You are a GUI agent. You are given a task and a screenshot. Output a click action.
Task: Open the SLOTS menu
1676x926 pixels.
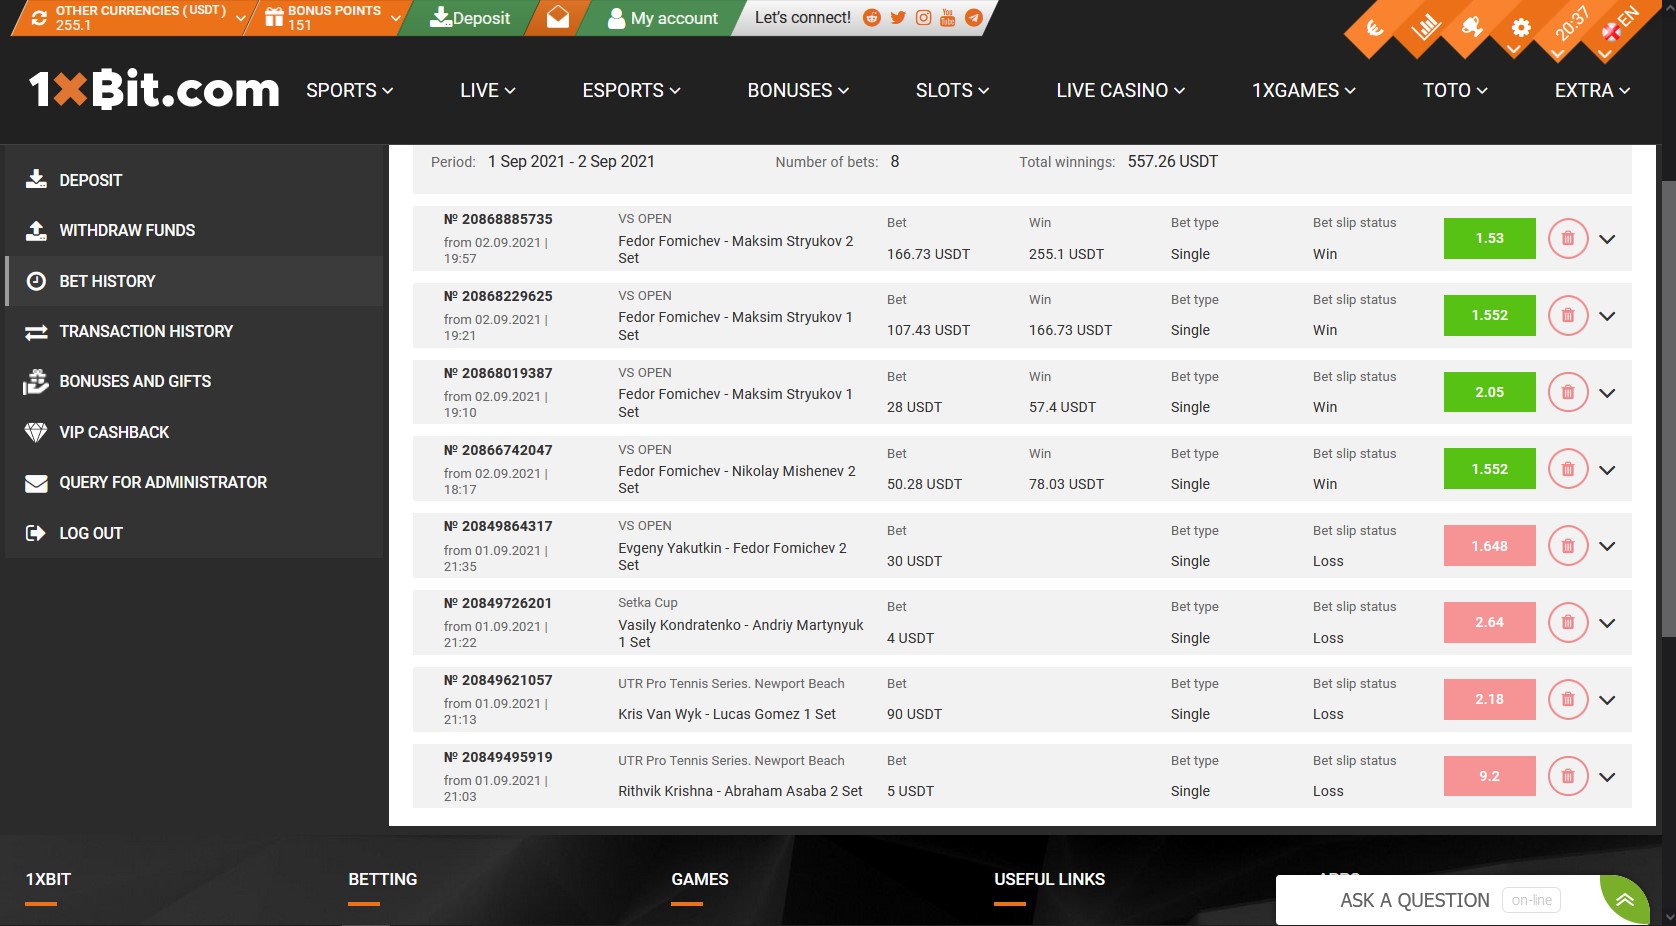(953, 90)
